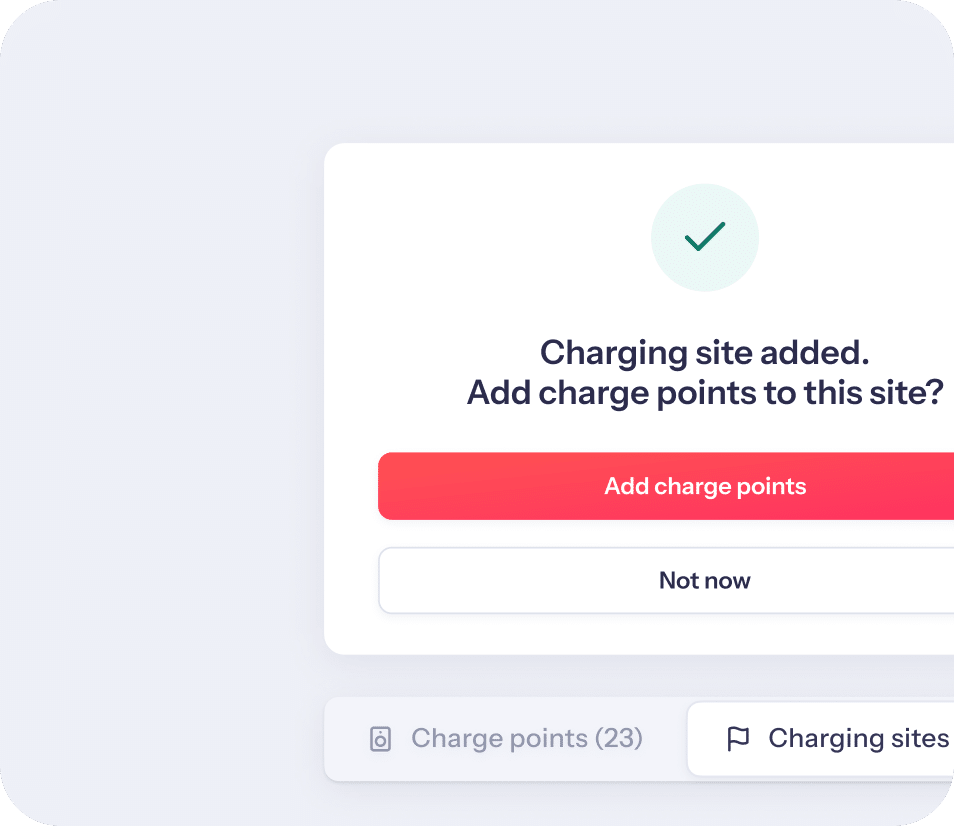This screenshot has width=954, height=826.
Task: Switch to the Charge points (23) tab
Action: tap(506, 738)
